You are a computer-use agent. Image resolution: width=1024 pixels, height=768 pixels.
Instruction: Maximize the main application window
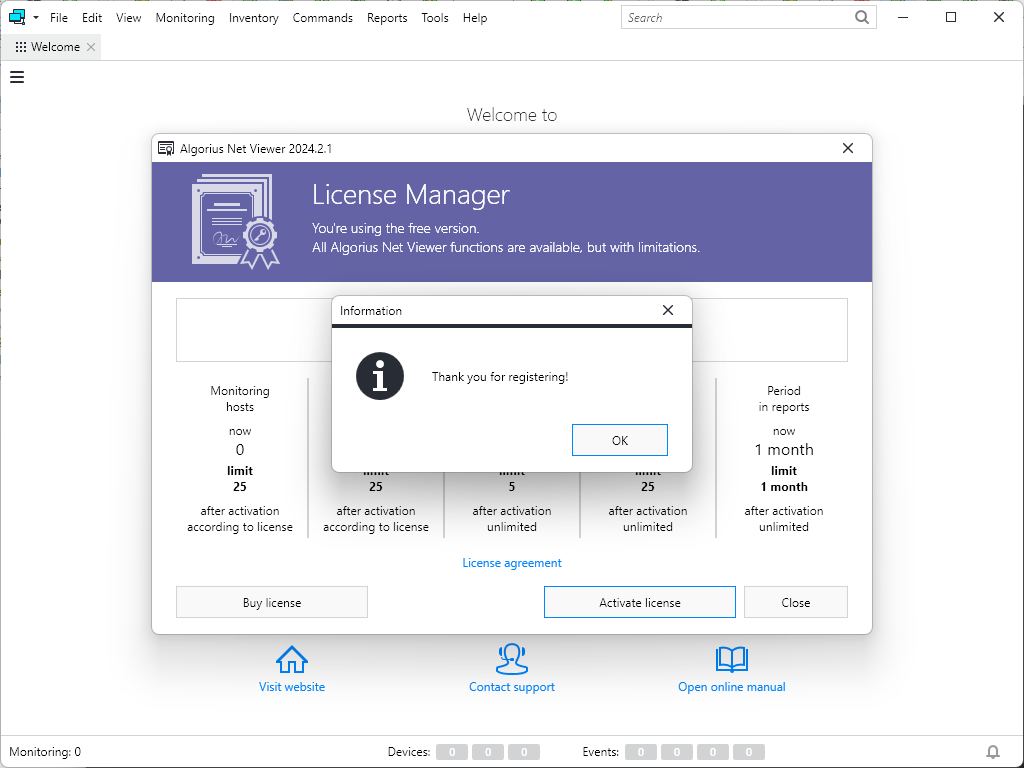(951, 18)
